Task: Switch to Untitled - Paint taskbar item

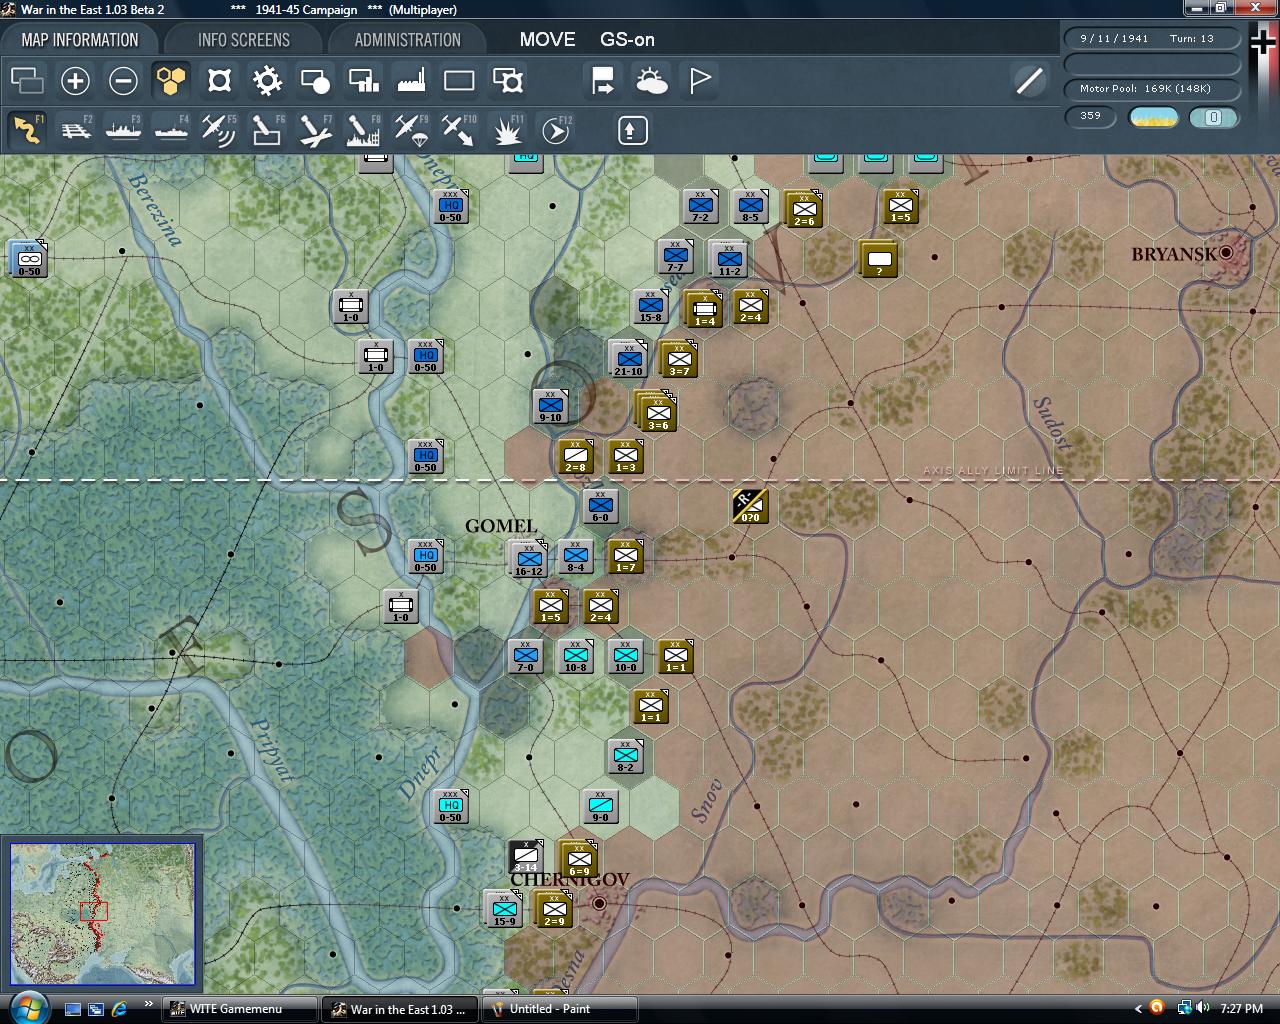Action: [561, 1009]
